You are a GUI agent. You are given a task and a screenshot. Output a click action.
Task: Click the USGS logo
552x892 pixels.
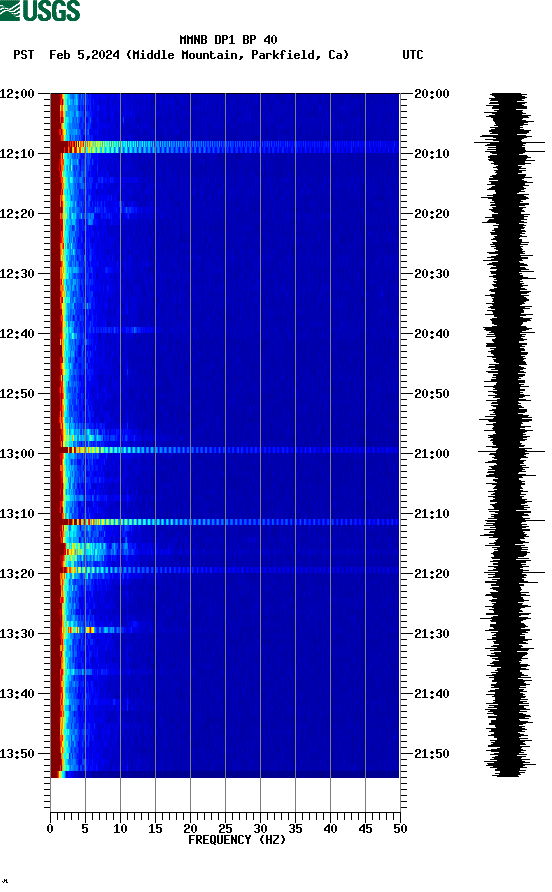40,11
